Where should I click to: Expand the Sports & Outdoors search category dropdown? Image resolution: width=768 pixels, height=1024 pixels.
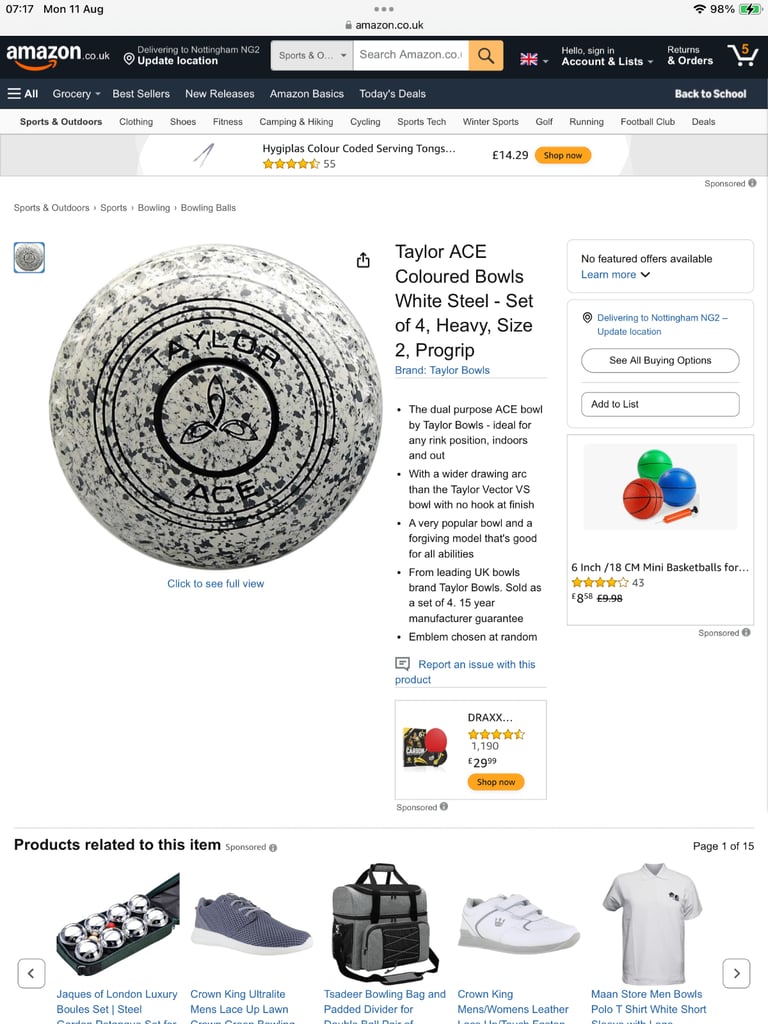[x=312, y=56]
